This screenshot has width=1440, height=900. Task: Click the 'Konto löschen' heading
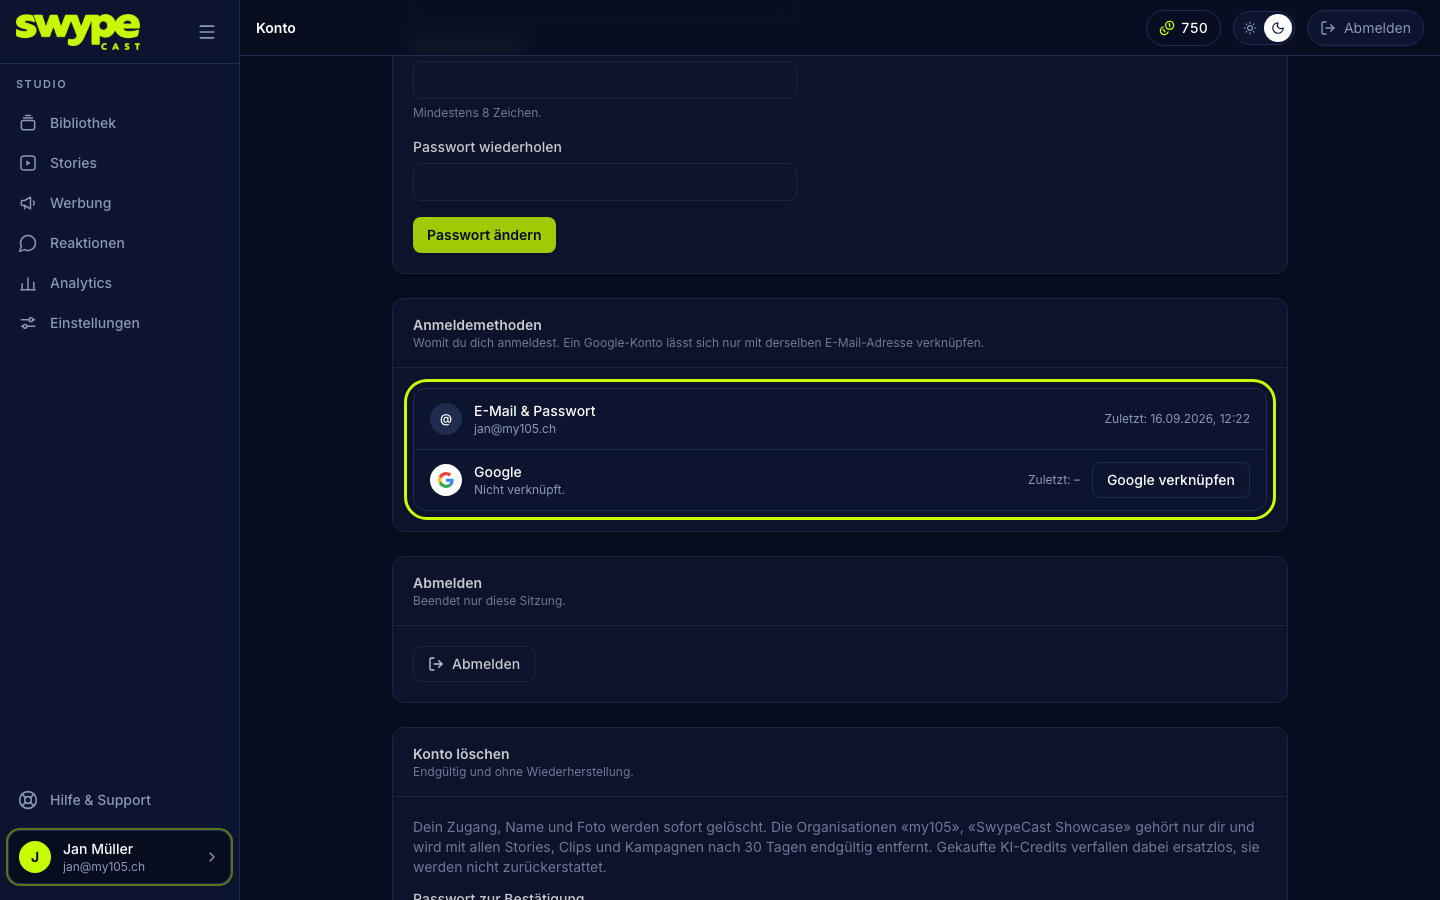(461, 754)
